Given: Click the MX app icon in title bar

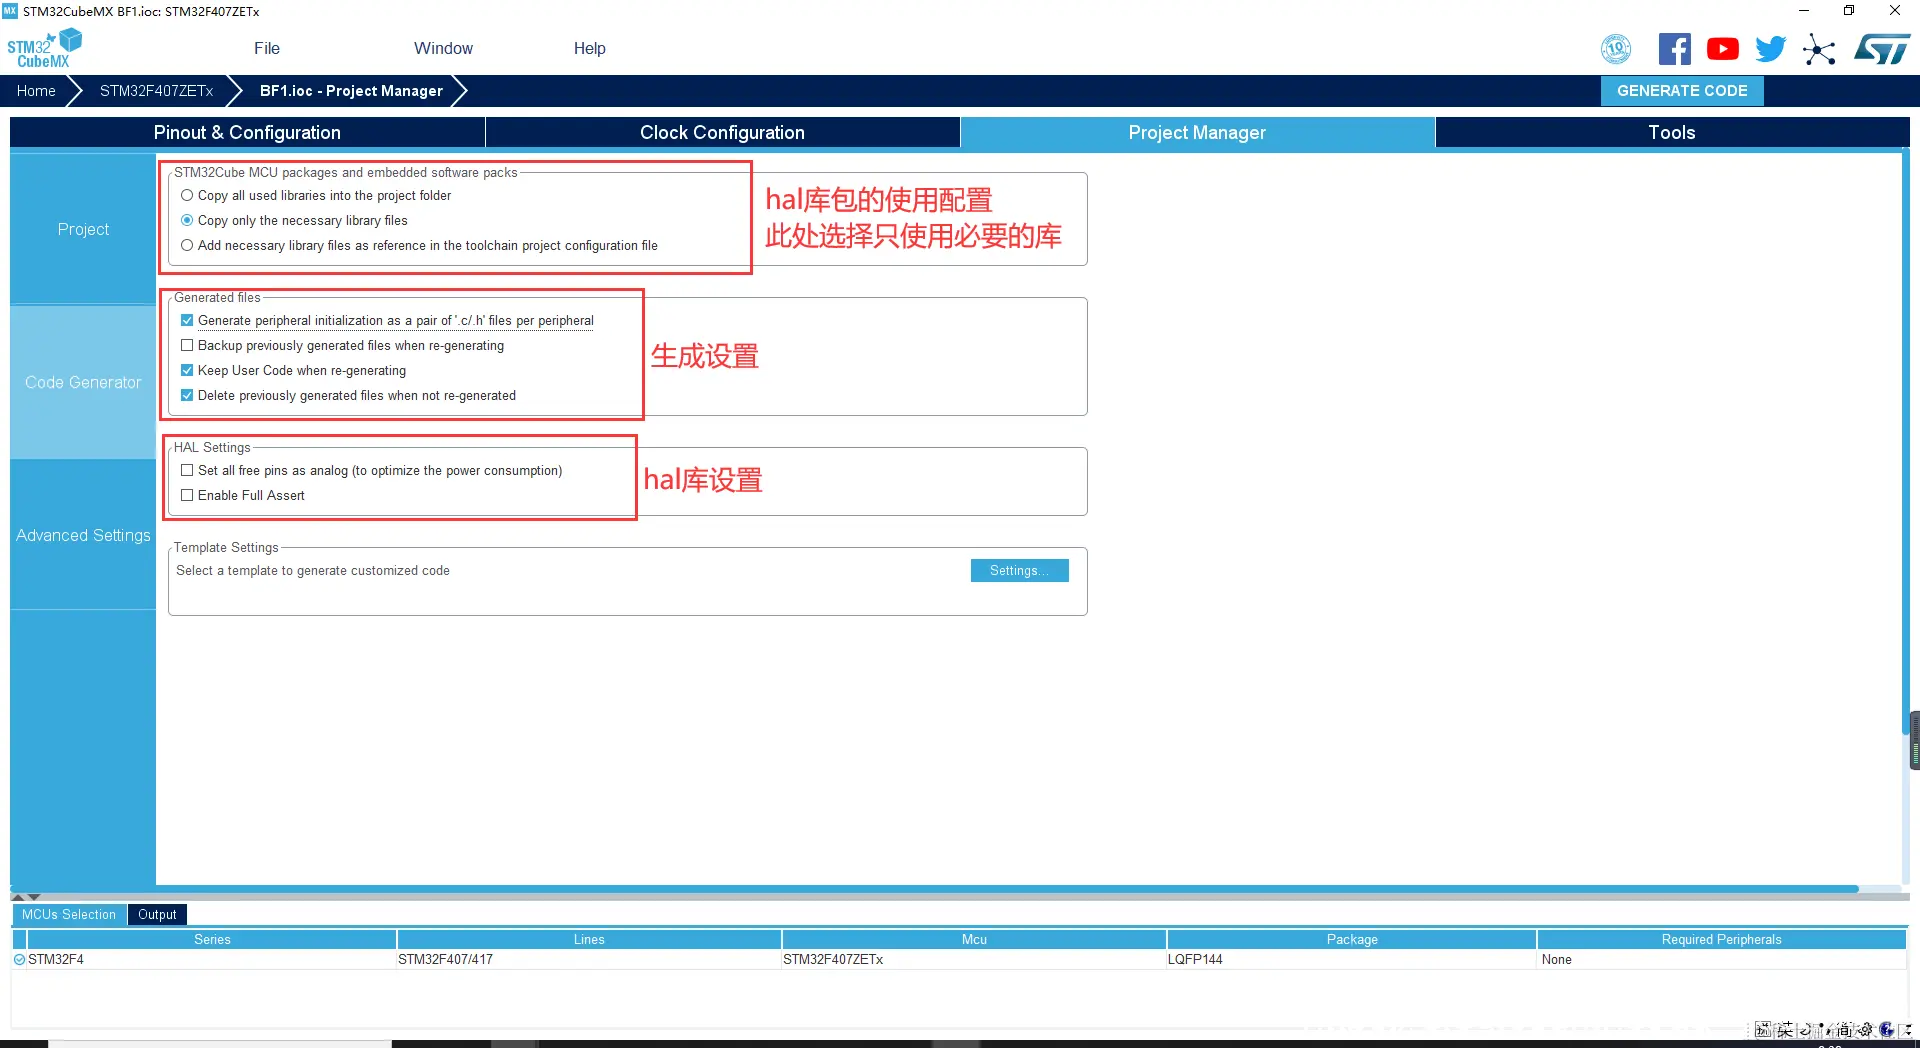Looking at the screenshot, I should [x=10, y=11].
